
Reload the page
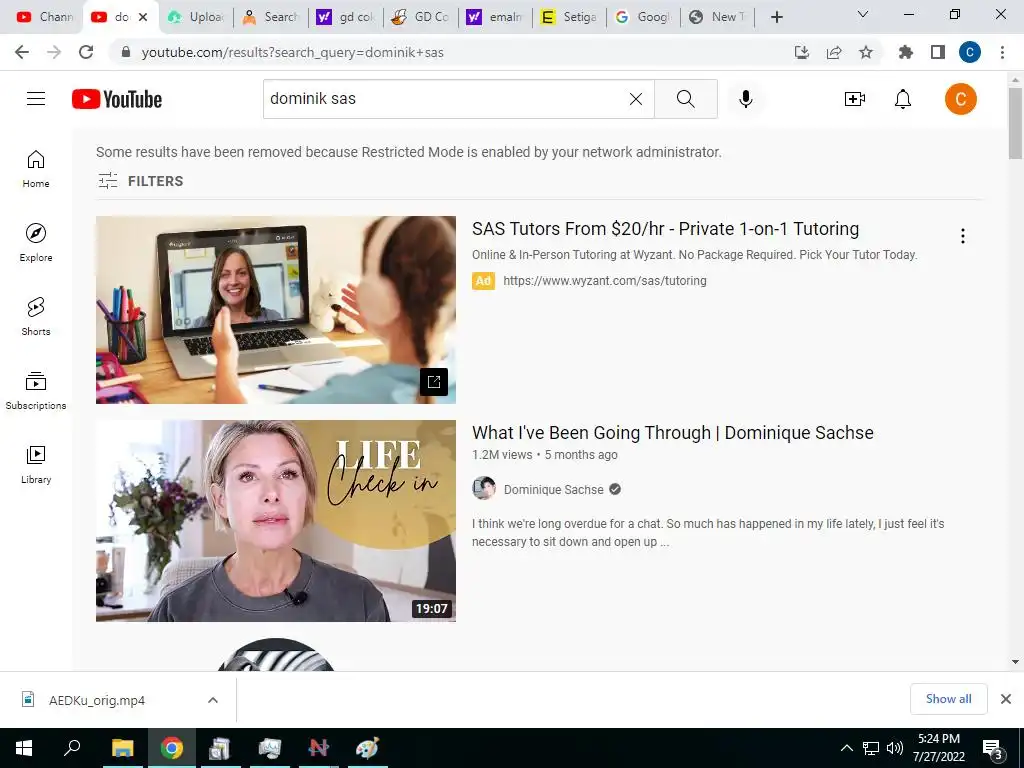(86, 52)
